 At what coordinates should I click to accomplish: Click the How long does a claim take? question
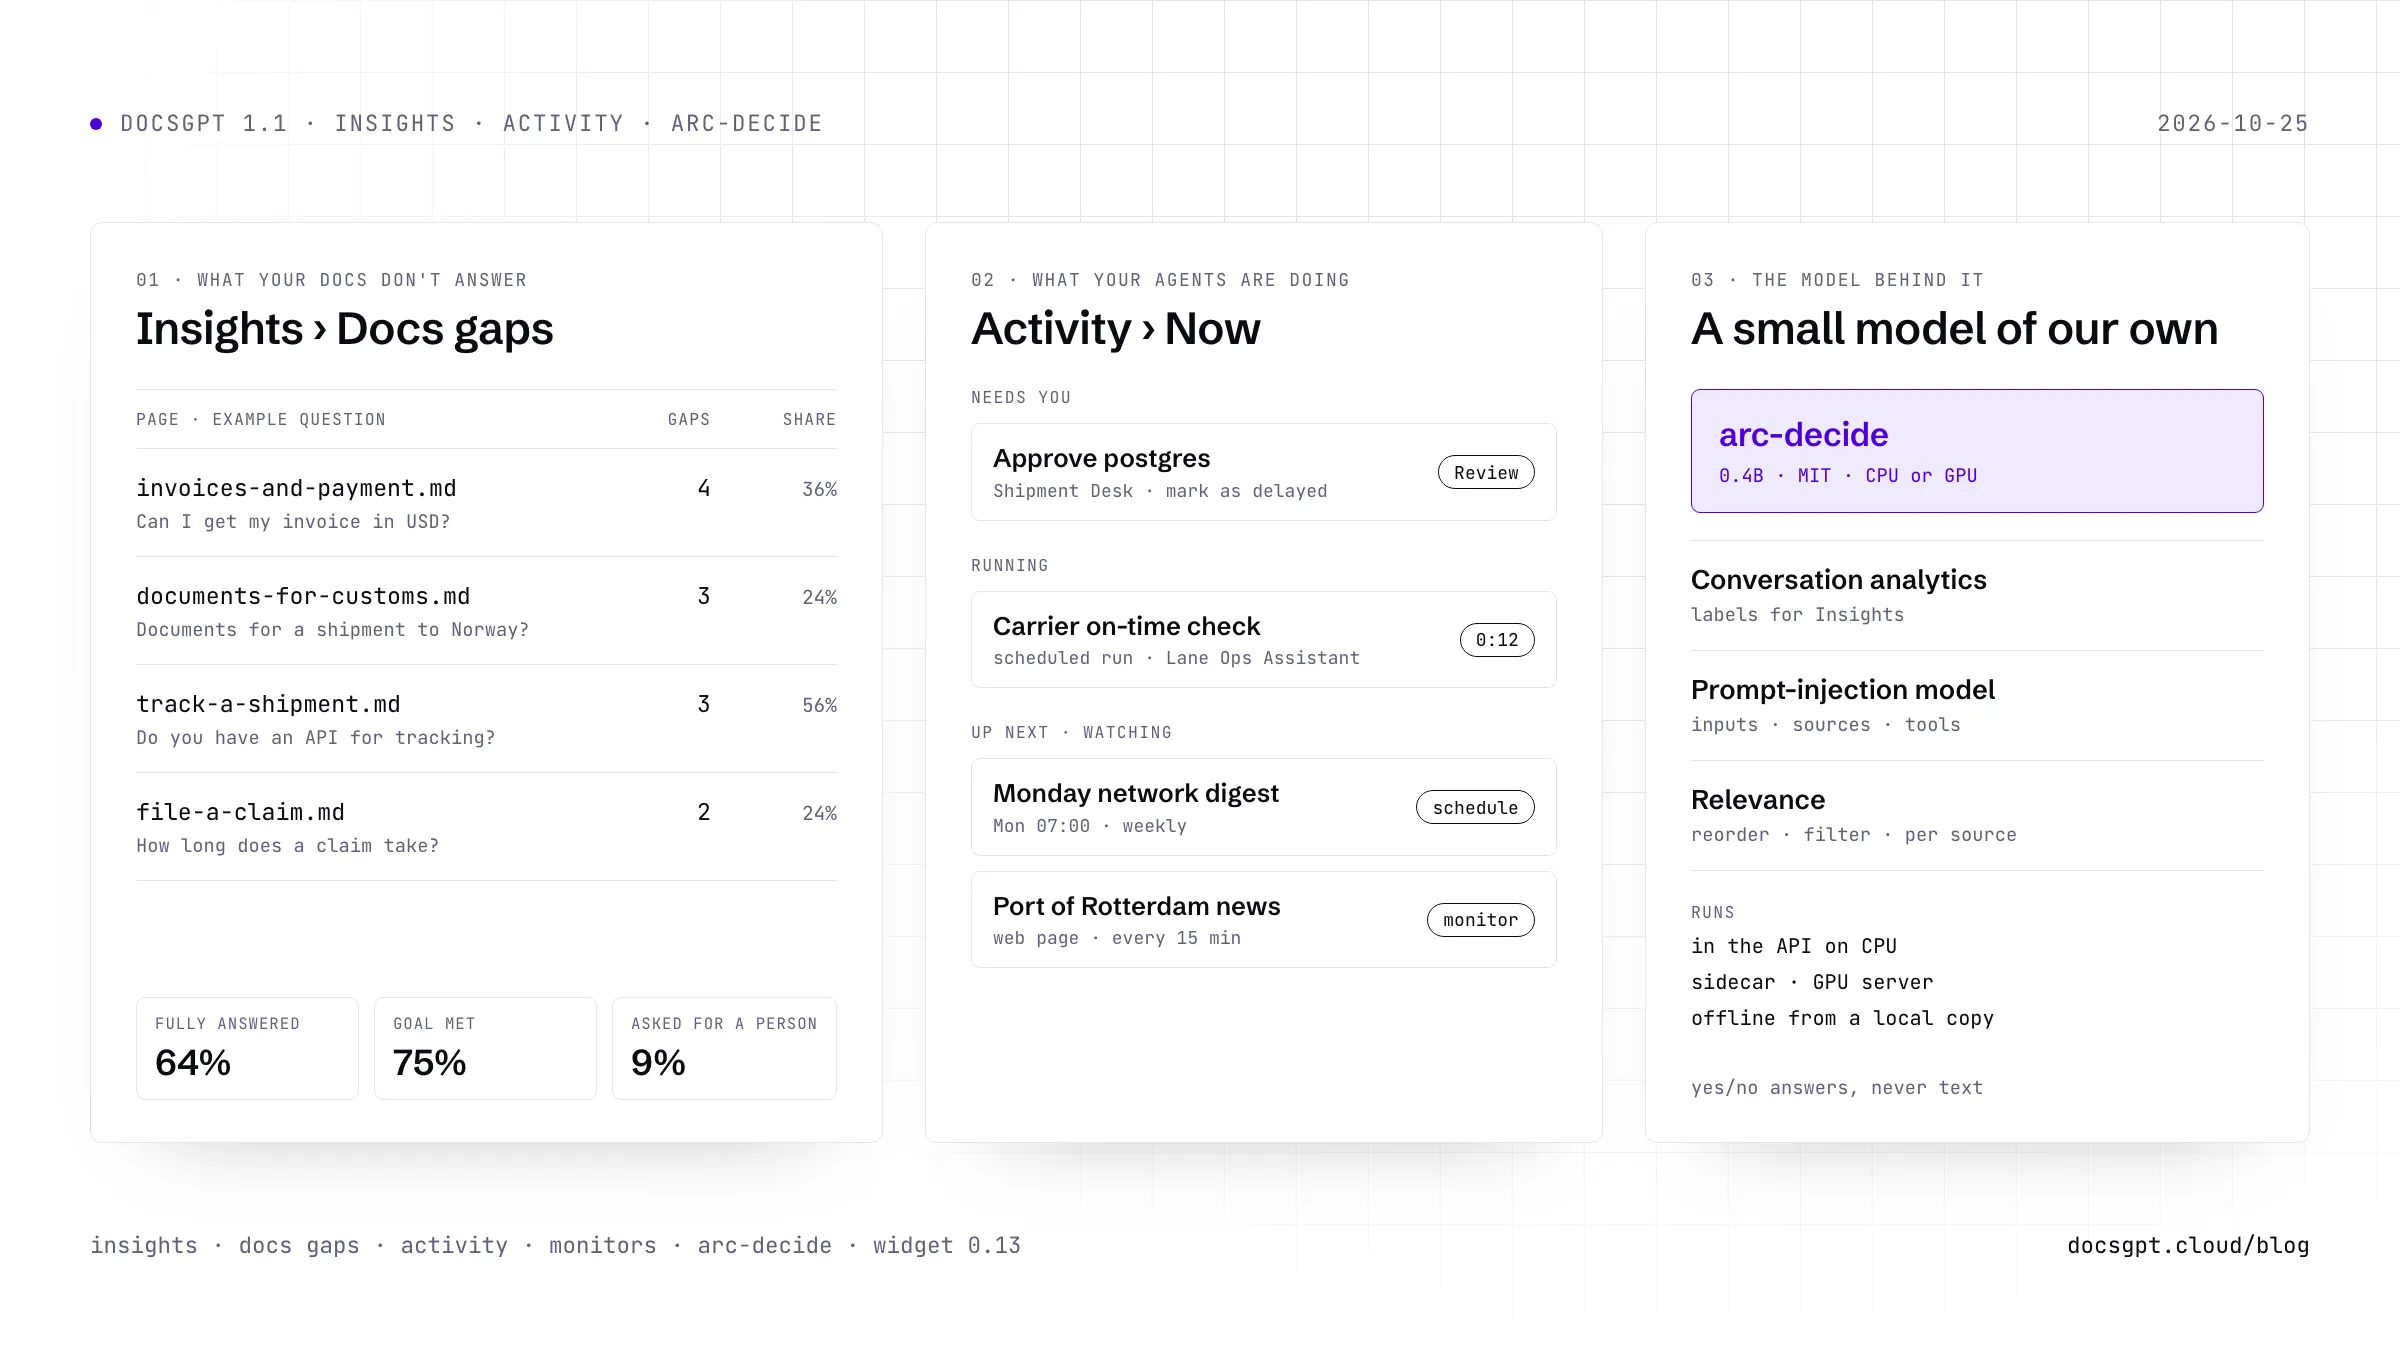coord(287,846)
